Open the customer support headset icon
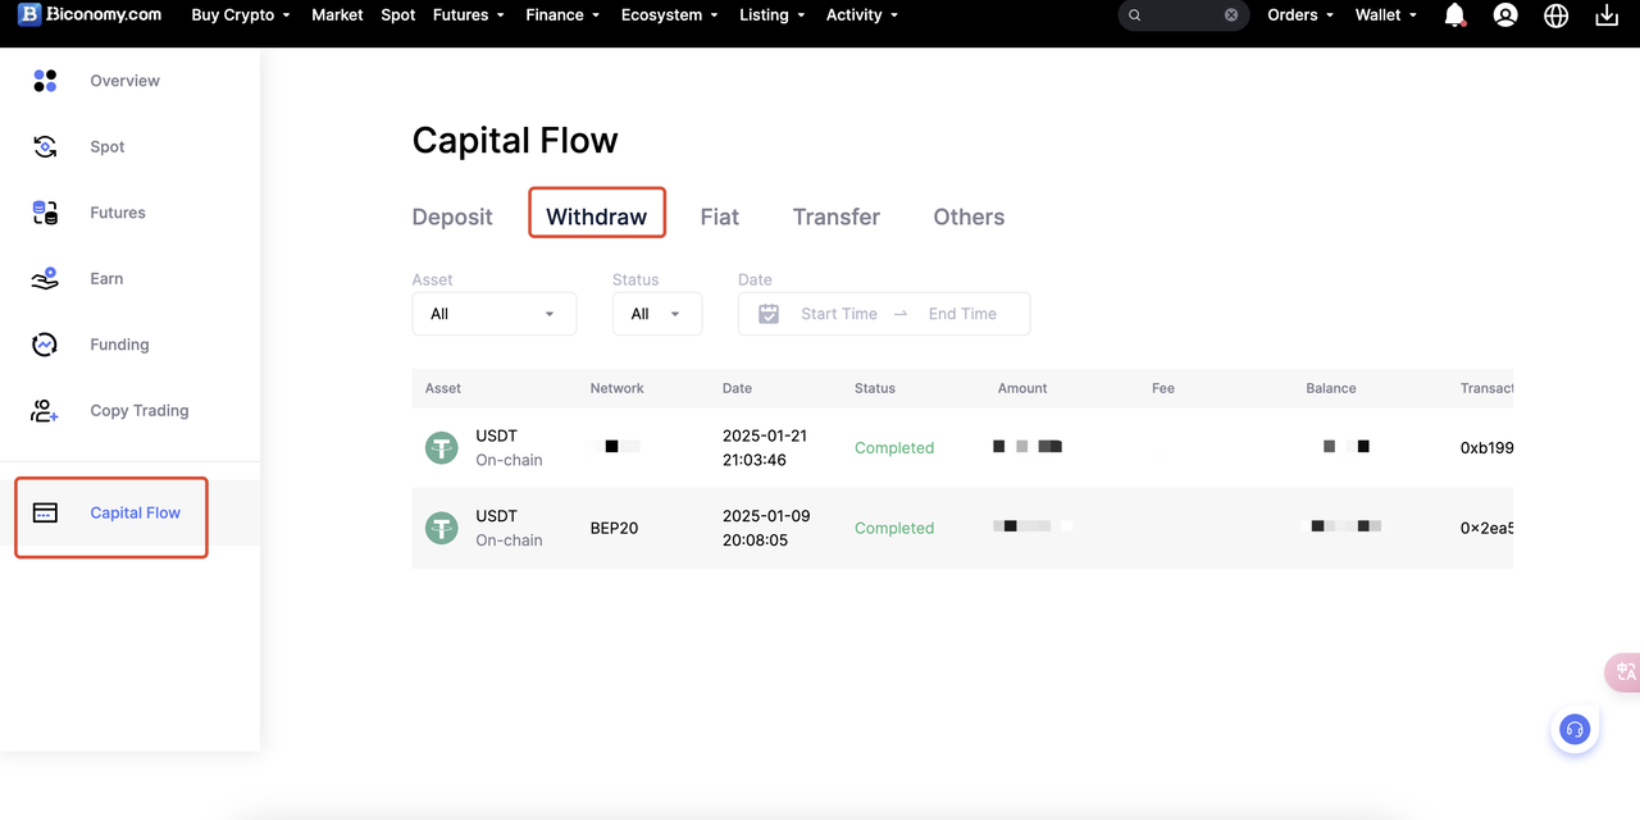The width and height of the screenshot is (1644, 820). (1574, 730)
